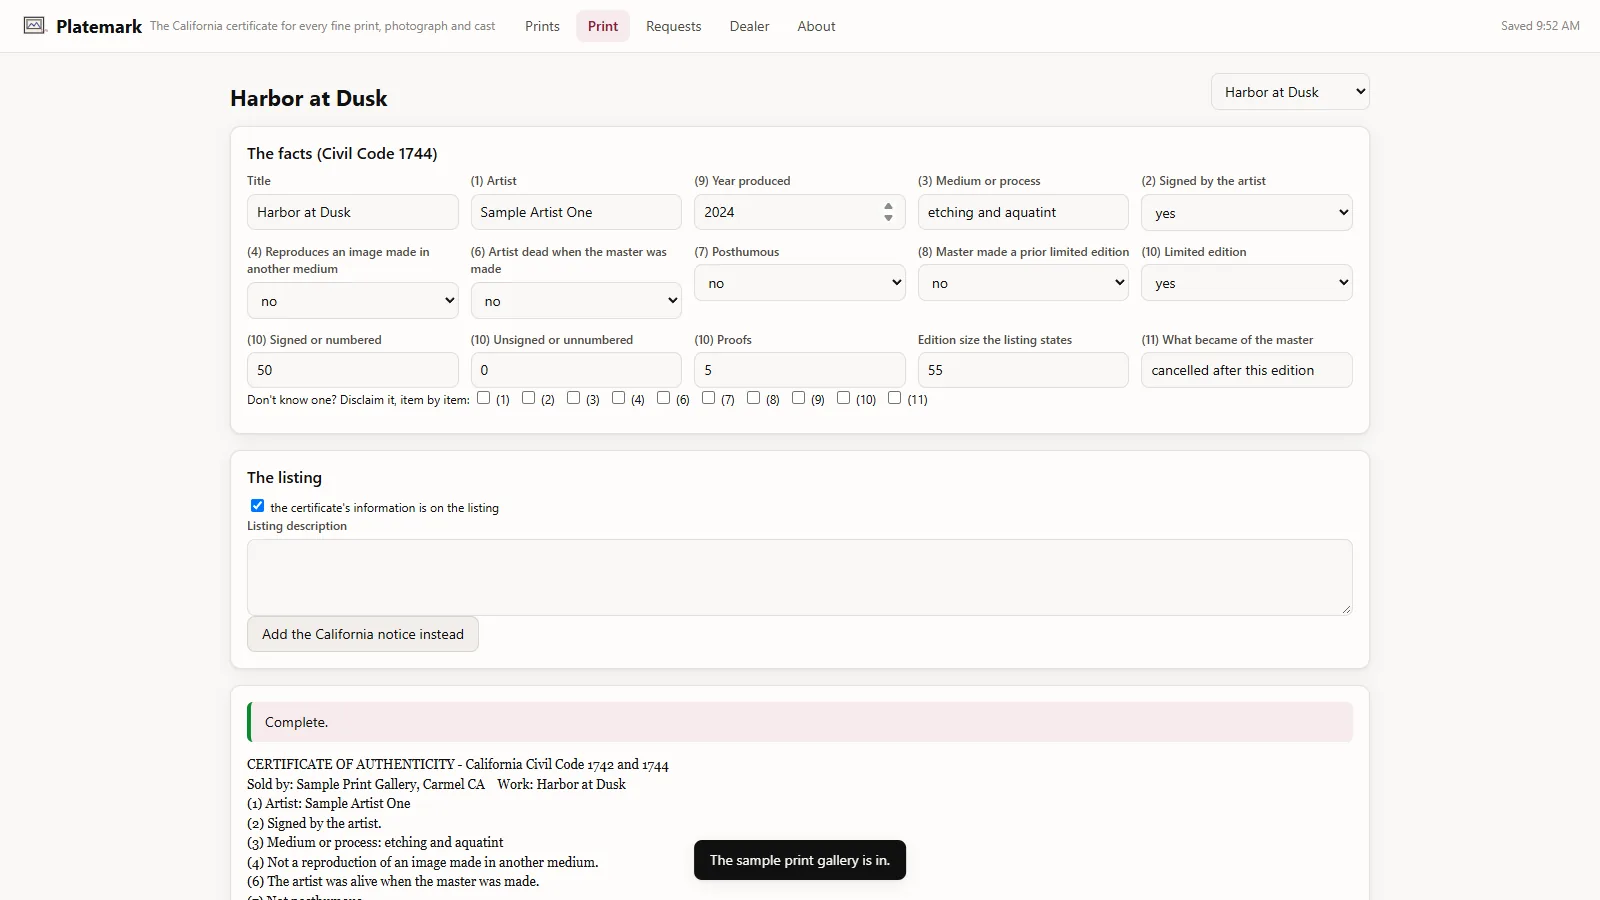
Task: Check disclaimer box for item (10)
Action: (844, 398)
